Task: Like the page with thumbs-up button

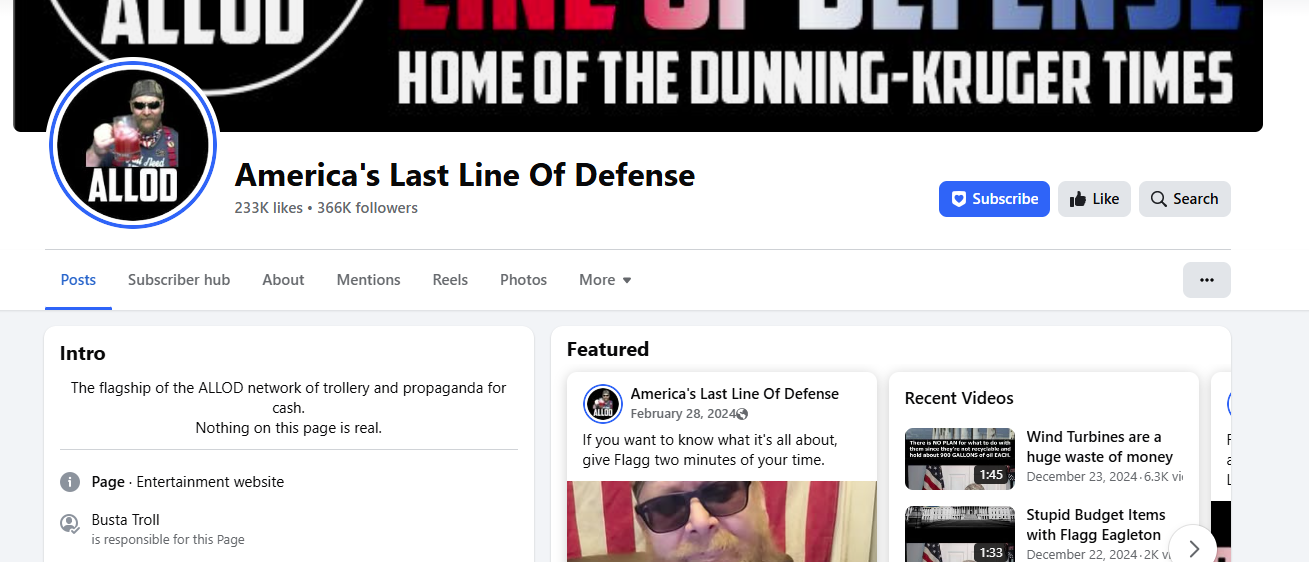Action: 1094,199
